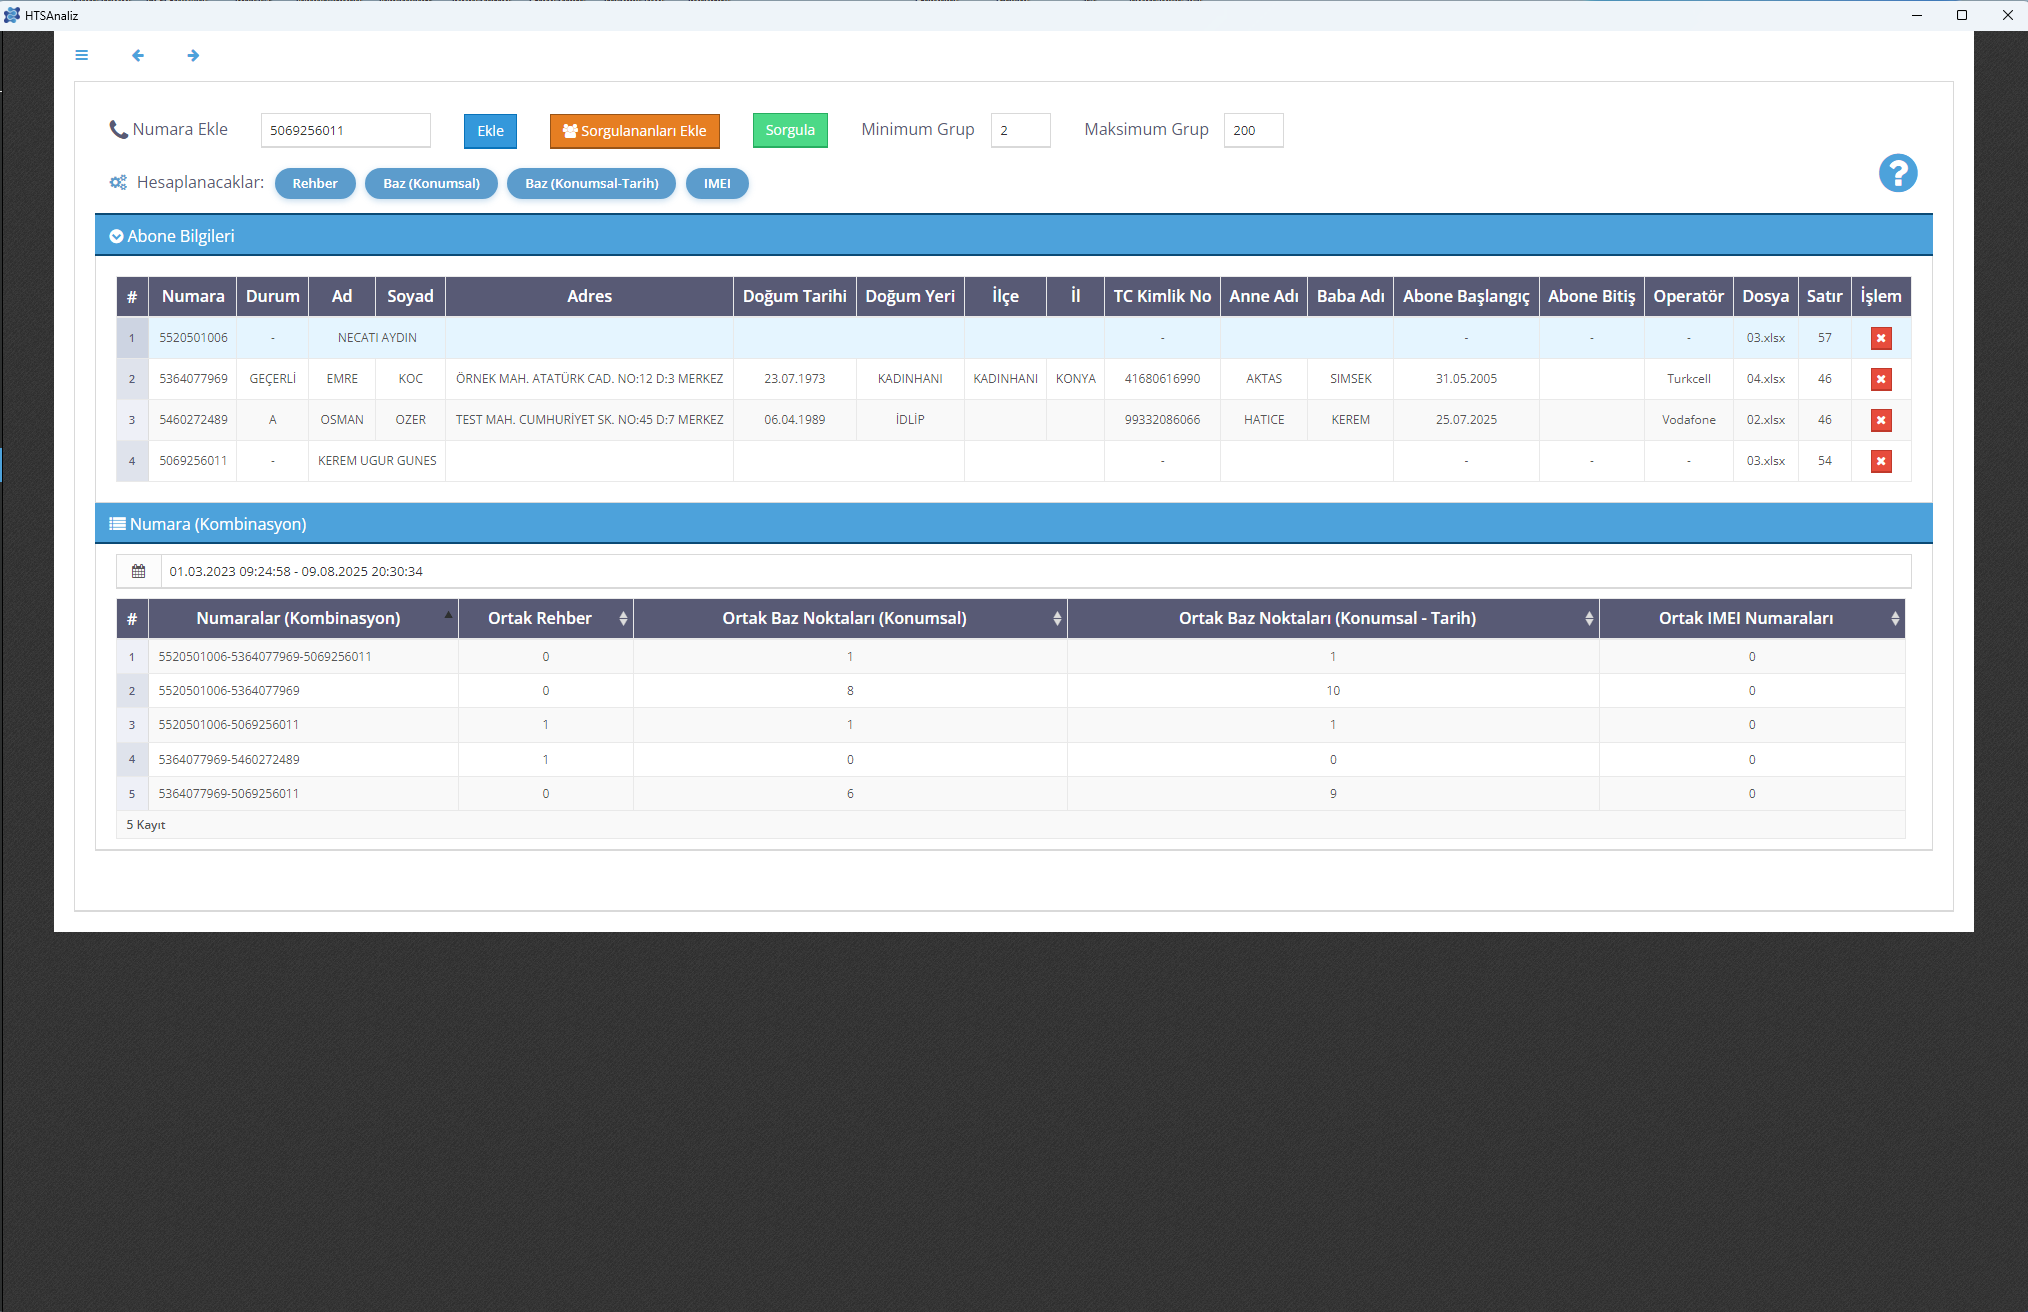Viewport: 2028px width, 1312px height.
Task: Toggle the Rehber calculation pill
Action: tap(315, 183)
